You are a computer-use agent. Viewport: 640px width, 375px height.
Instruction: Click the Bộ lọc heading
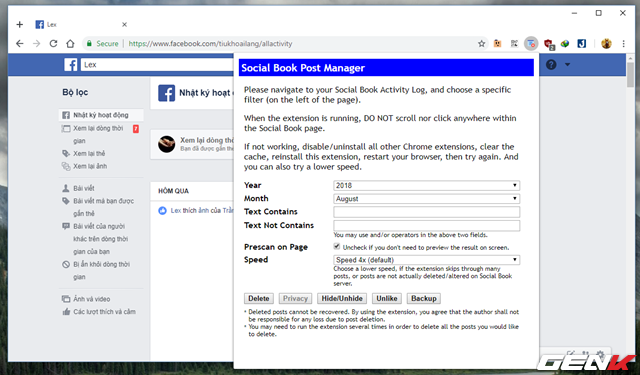tap(75, 92)
